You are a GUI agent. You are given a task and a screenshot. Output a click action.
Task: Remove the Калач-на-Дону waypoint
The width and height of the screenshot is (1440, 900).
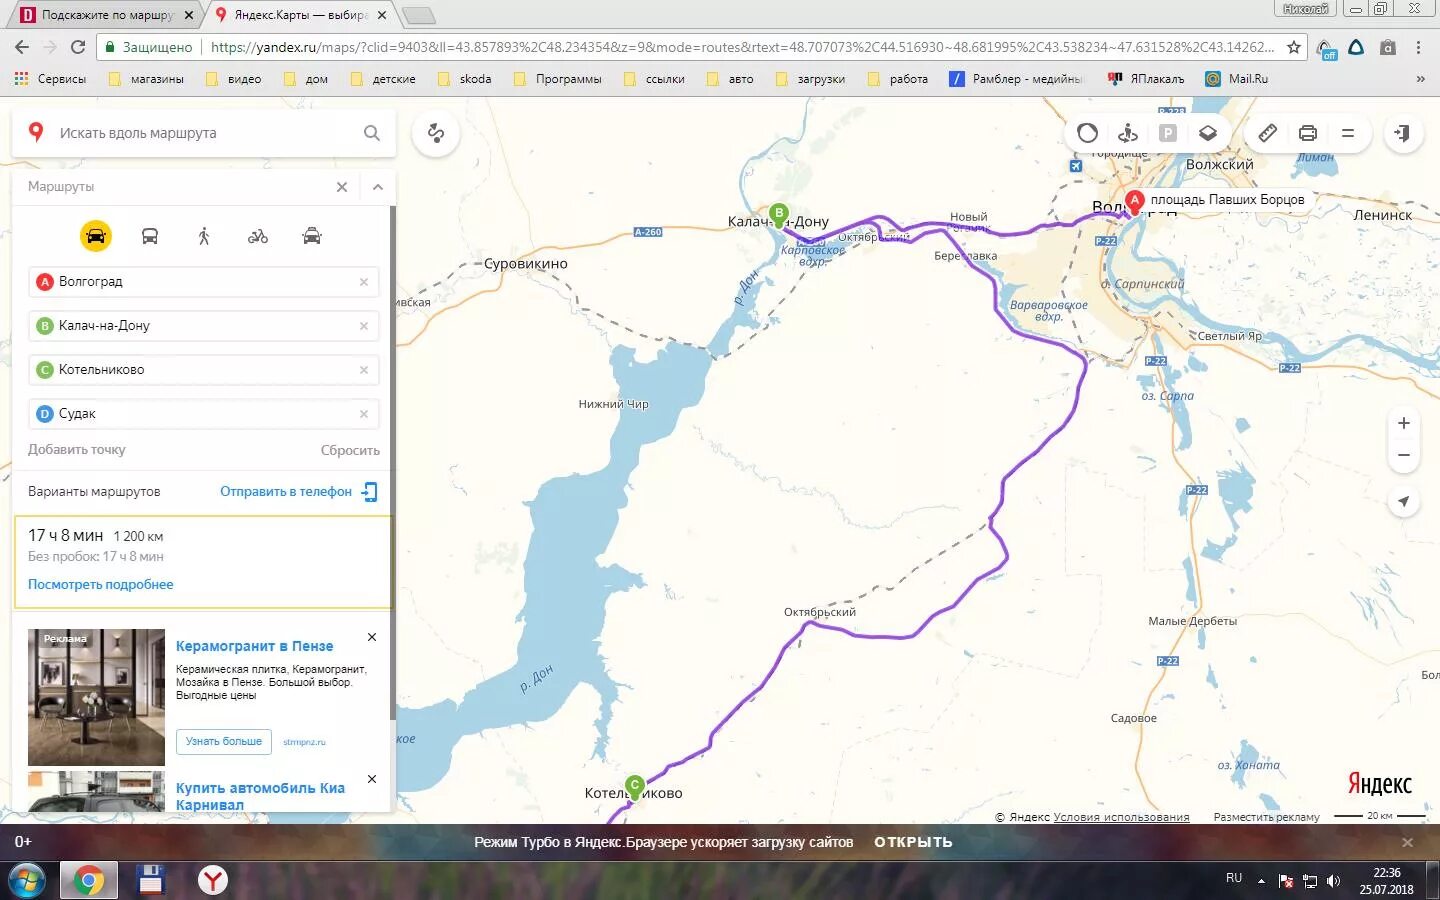(364, 326)
